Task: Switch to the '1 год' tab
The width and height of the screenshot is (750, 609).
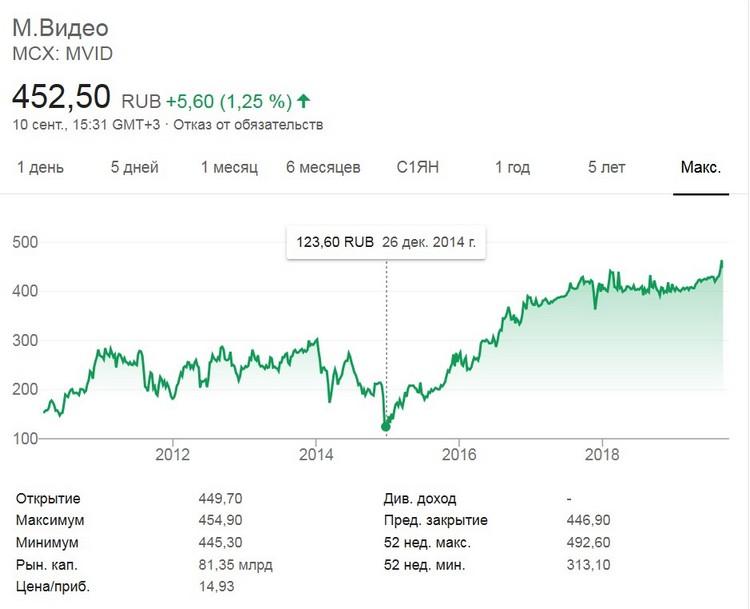Action: coord(512,167)
